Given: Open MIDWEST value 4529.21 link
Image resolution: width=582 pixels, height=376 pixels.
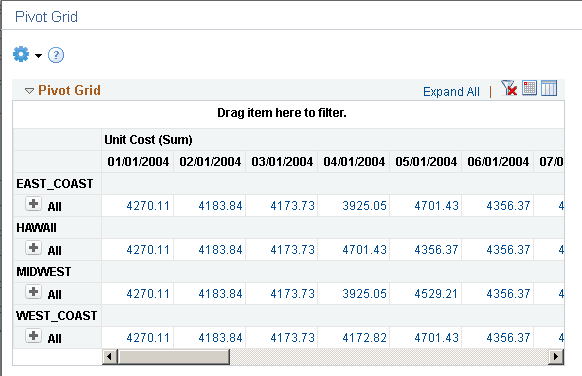Looking at the screenshot, I should 436,294.
